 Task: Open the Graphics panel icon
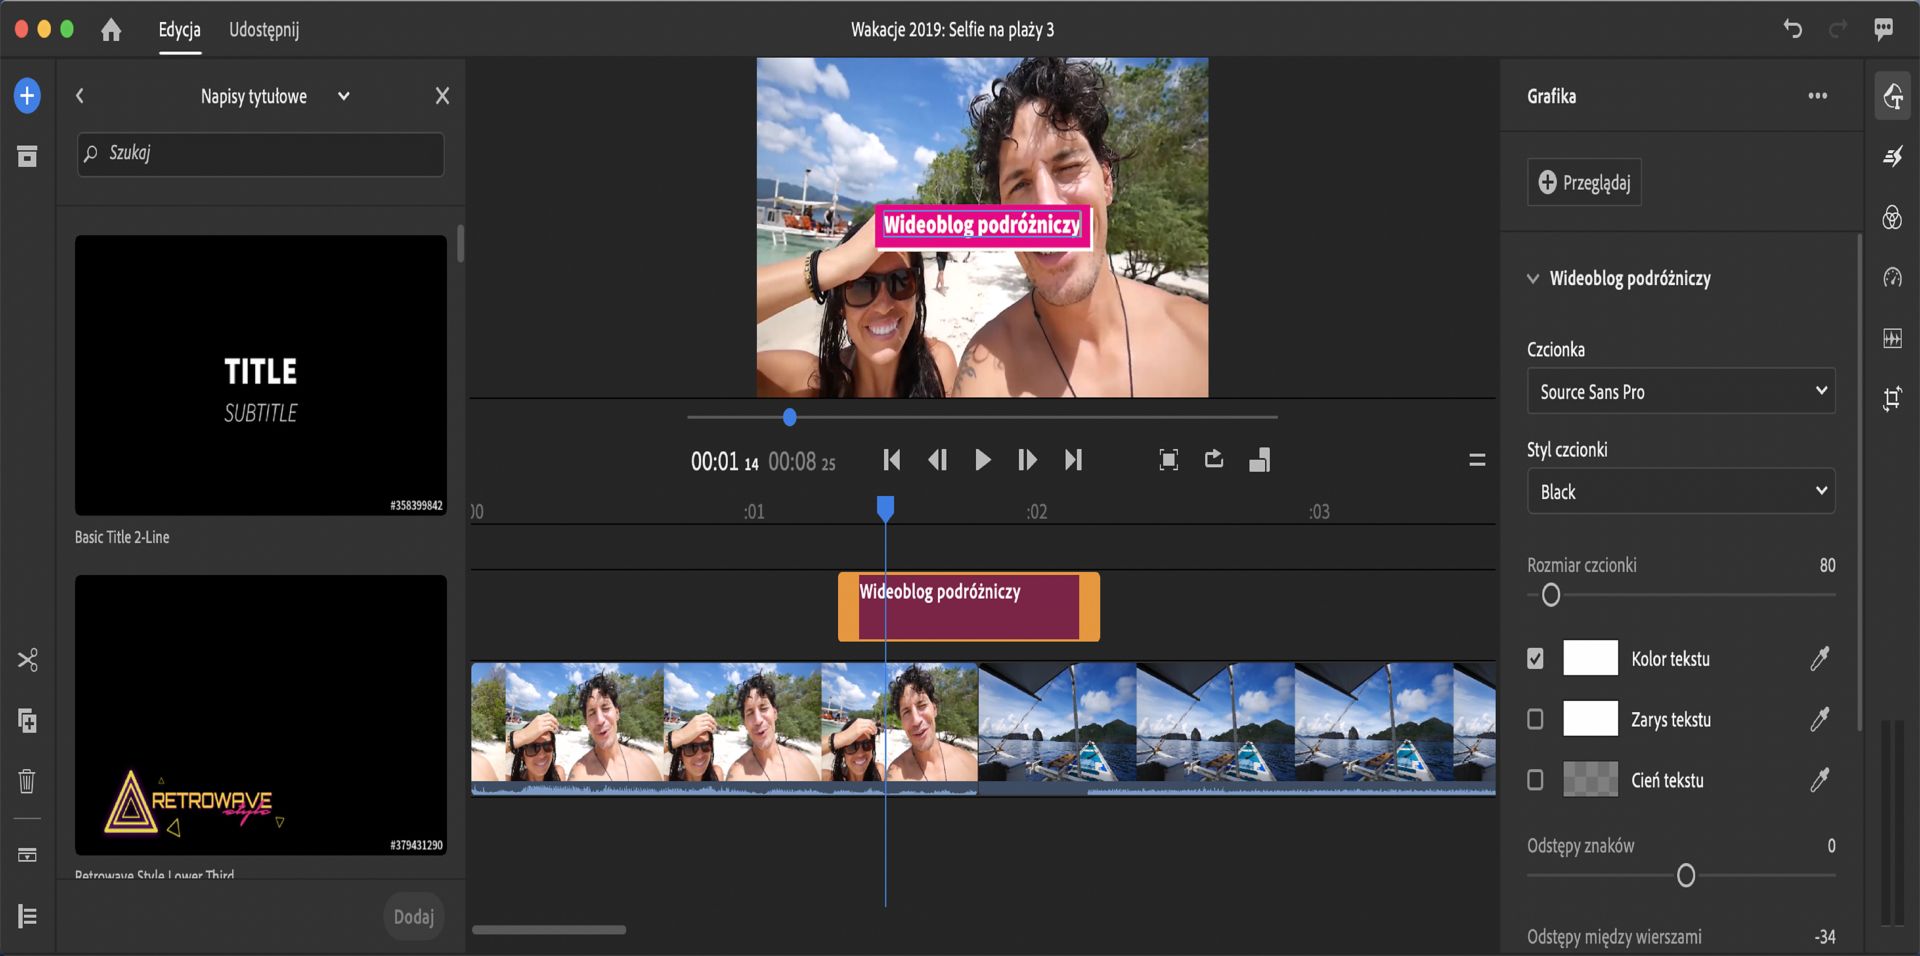(x=1892, y=96)
